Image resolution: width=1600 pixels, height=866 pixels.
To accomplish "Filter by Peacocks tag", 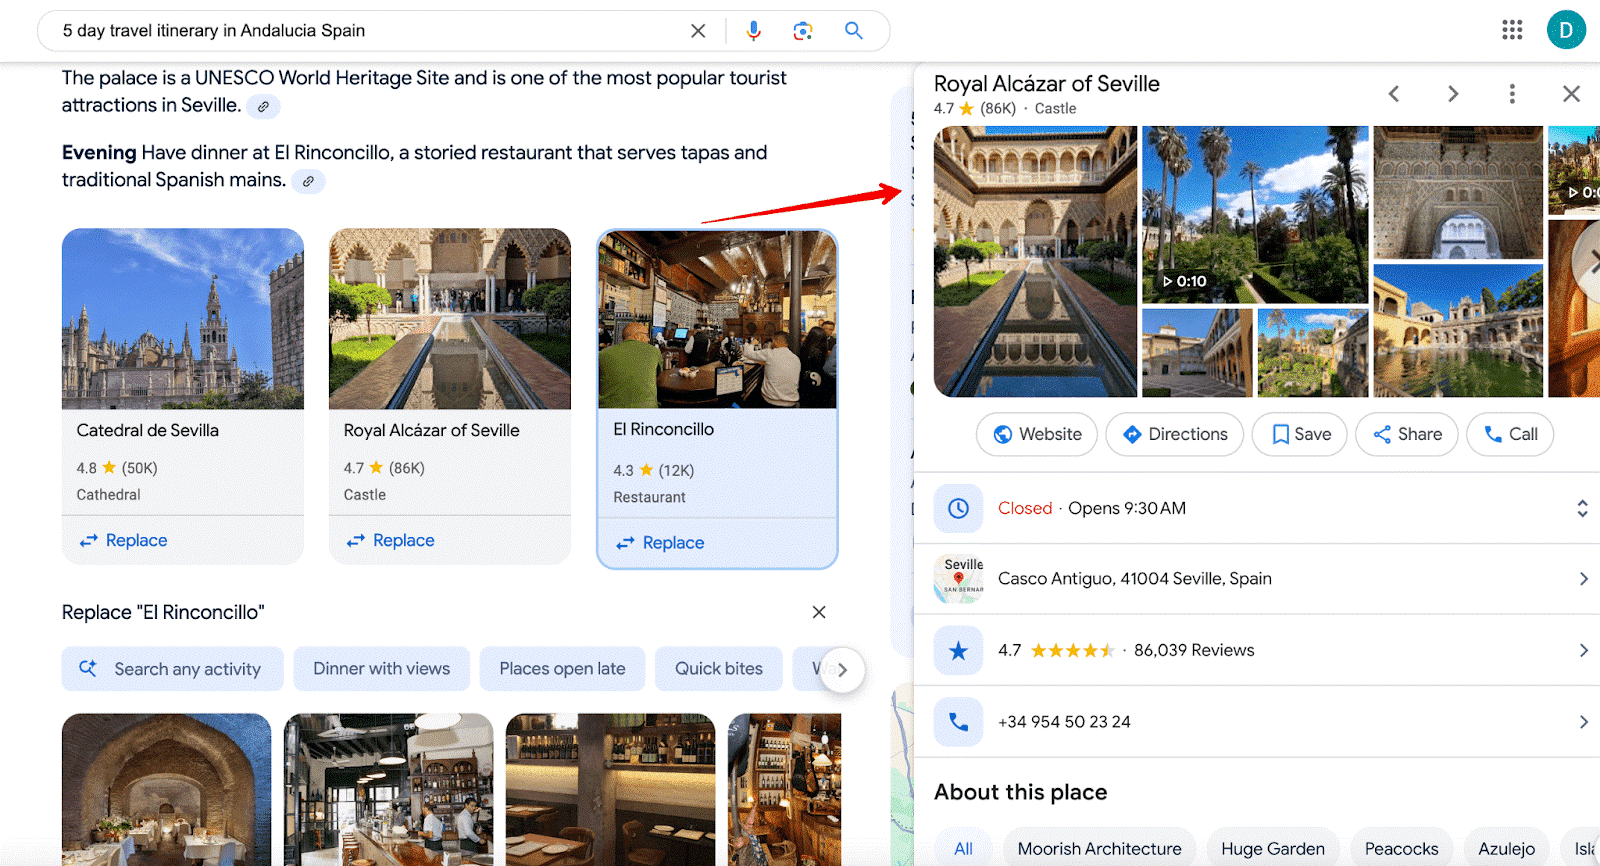I will pos(1402,849).
